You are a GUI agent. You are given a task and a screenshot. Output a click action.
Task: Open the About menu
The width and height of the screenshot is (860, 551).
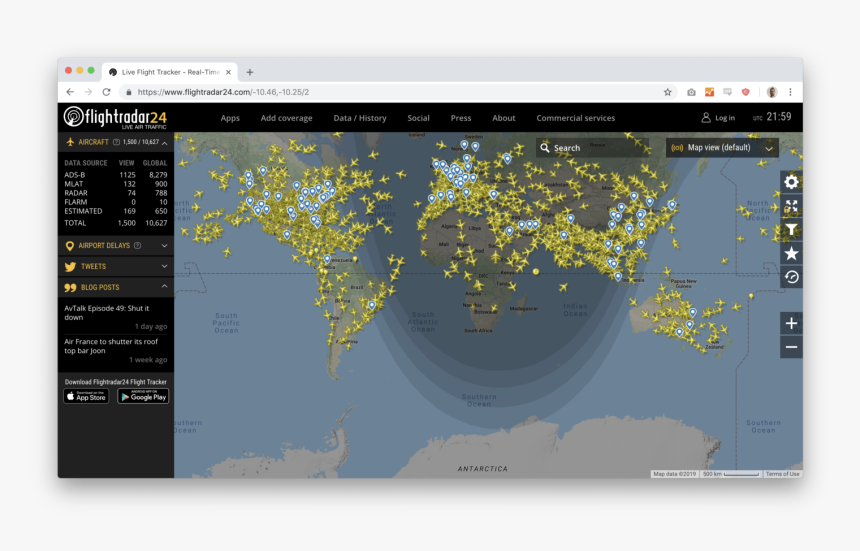coord(503,118)
